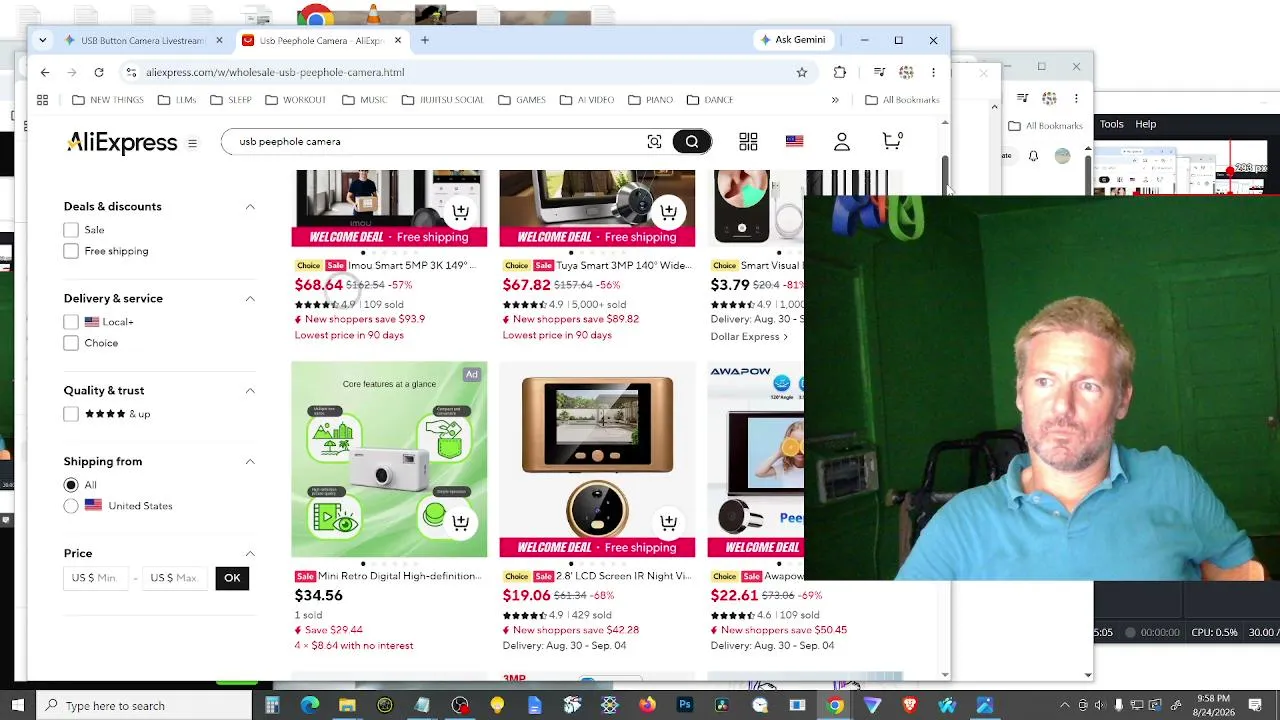Open a new browser tab
This screenshot has height=720, width=1280.
pyautogui.click(x=425, y=40)
